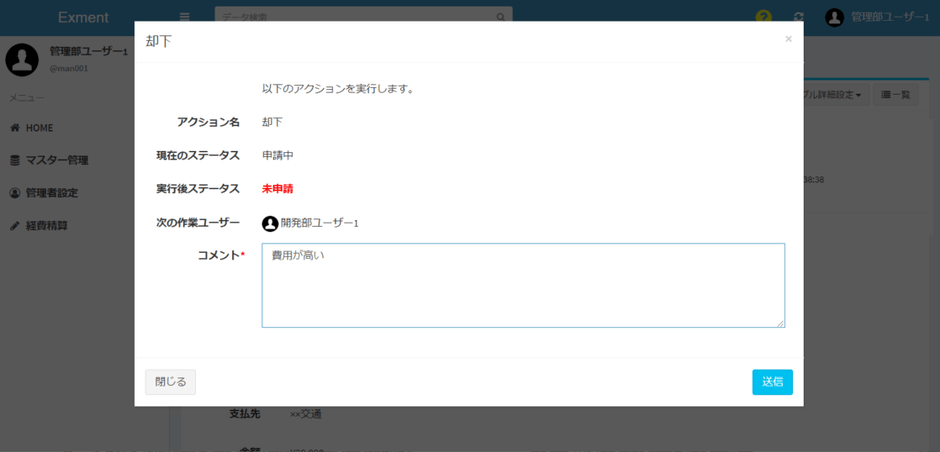This screenshot has width=940, height=452.
Task: Click the 以下のアクションを実行します message
Action: tap(338, 89)
